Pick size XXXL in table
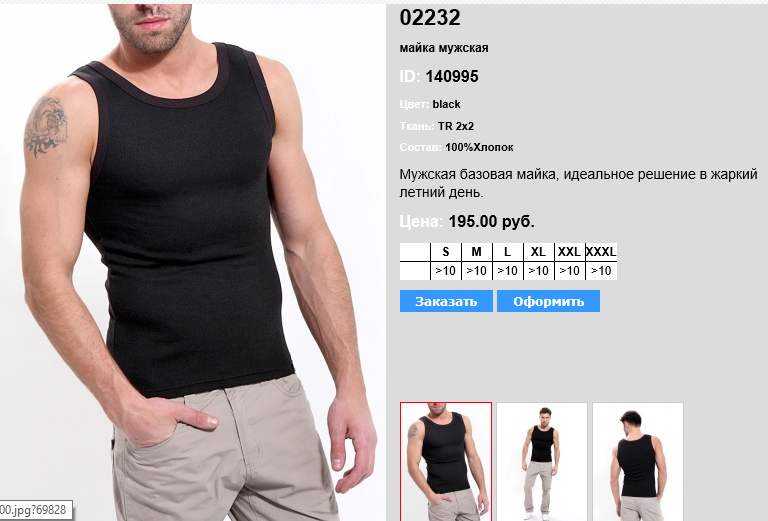The image size is (768, 521). coord(601,252)
